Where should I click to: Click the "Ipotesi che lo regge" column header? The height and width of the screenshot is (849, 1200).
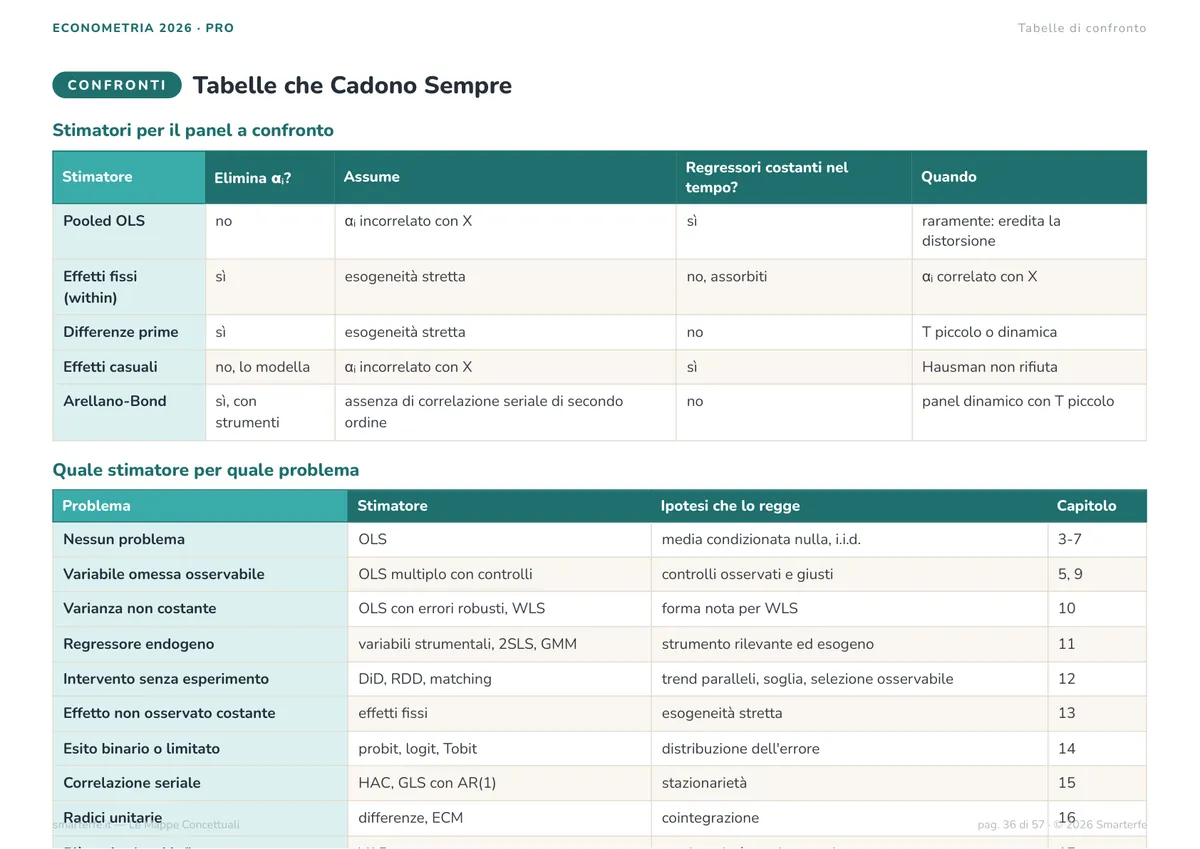(x=849, y=506)
